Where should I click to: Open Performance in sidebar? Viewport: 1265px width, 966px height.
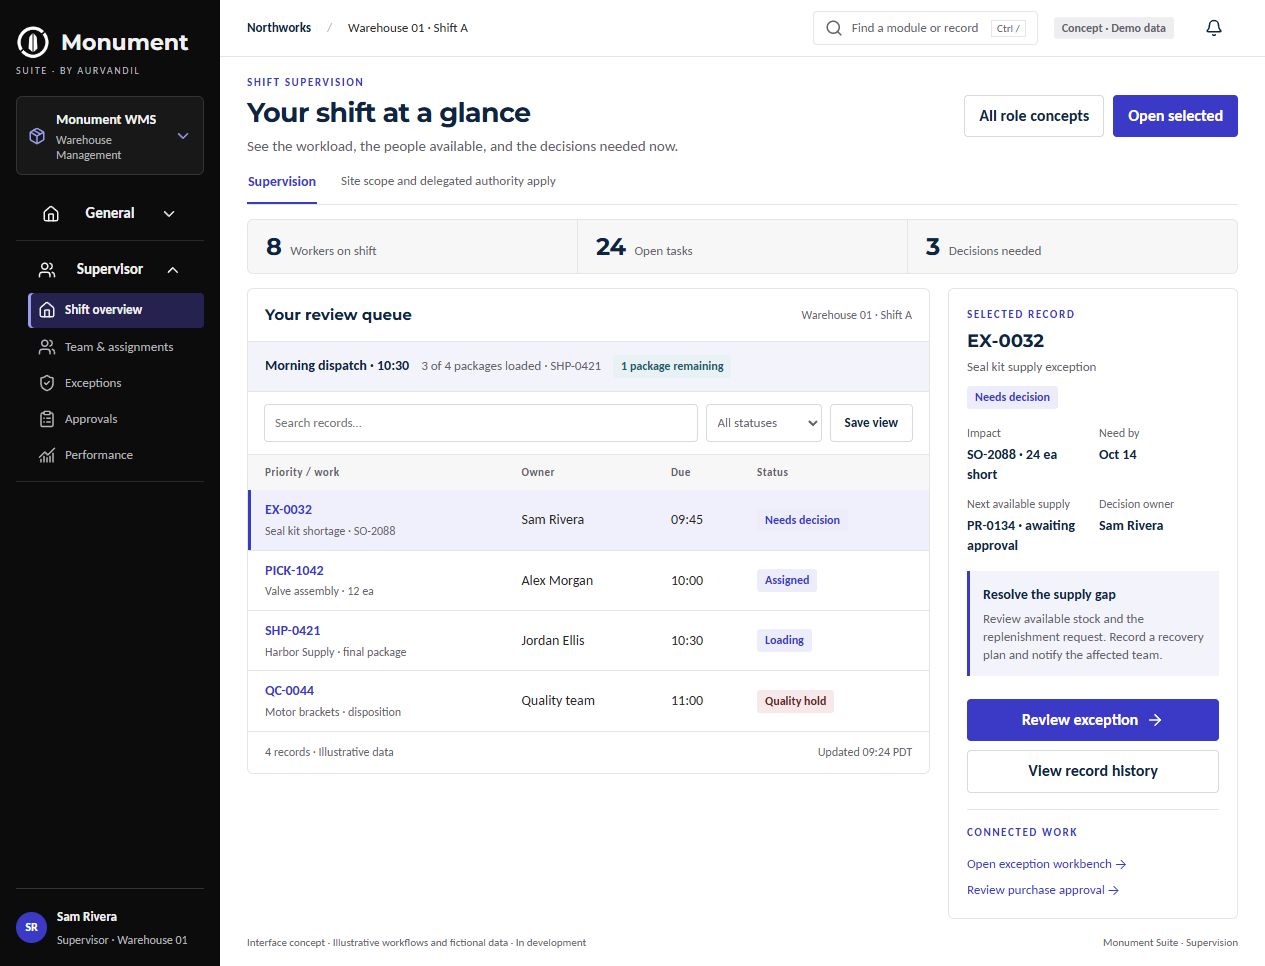pos(116,455)
